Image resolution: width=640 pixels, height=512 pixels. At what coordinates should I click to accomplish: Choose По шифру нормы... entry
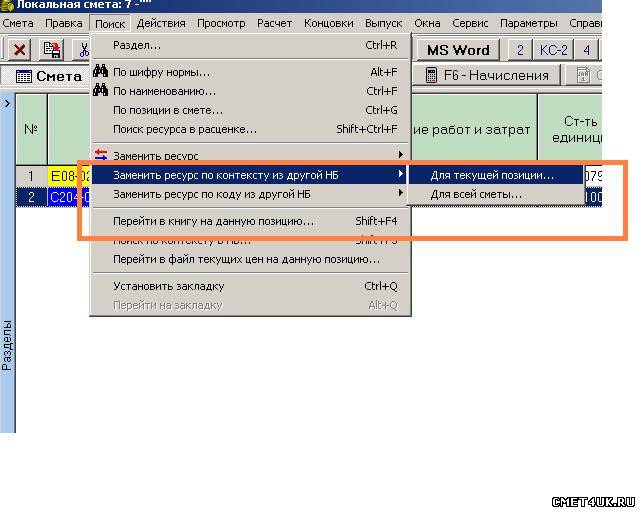[250, 72]
